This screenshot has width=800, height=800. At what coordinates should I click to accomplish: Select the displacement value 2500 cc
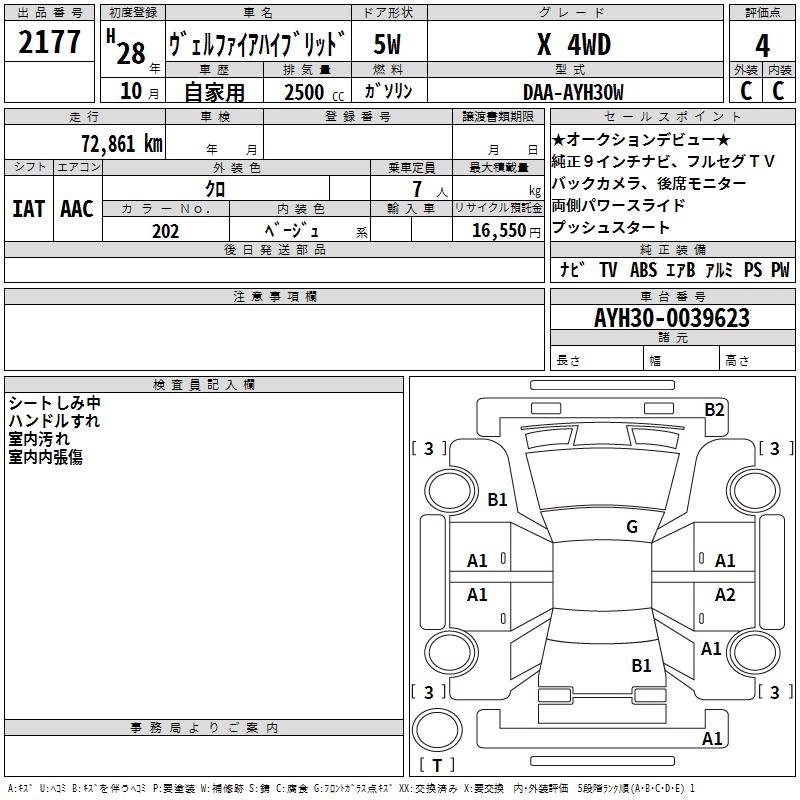(x=314, y=92)
